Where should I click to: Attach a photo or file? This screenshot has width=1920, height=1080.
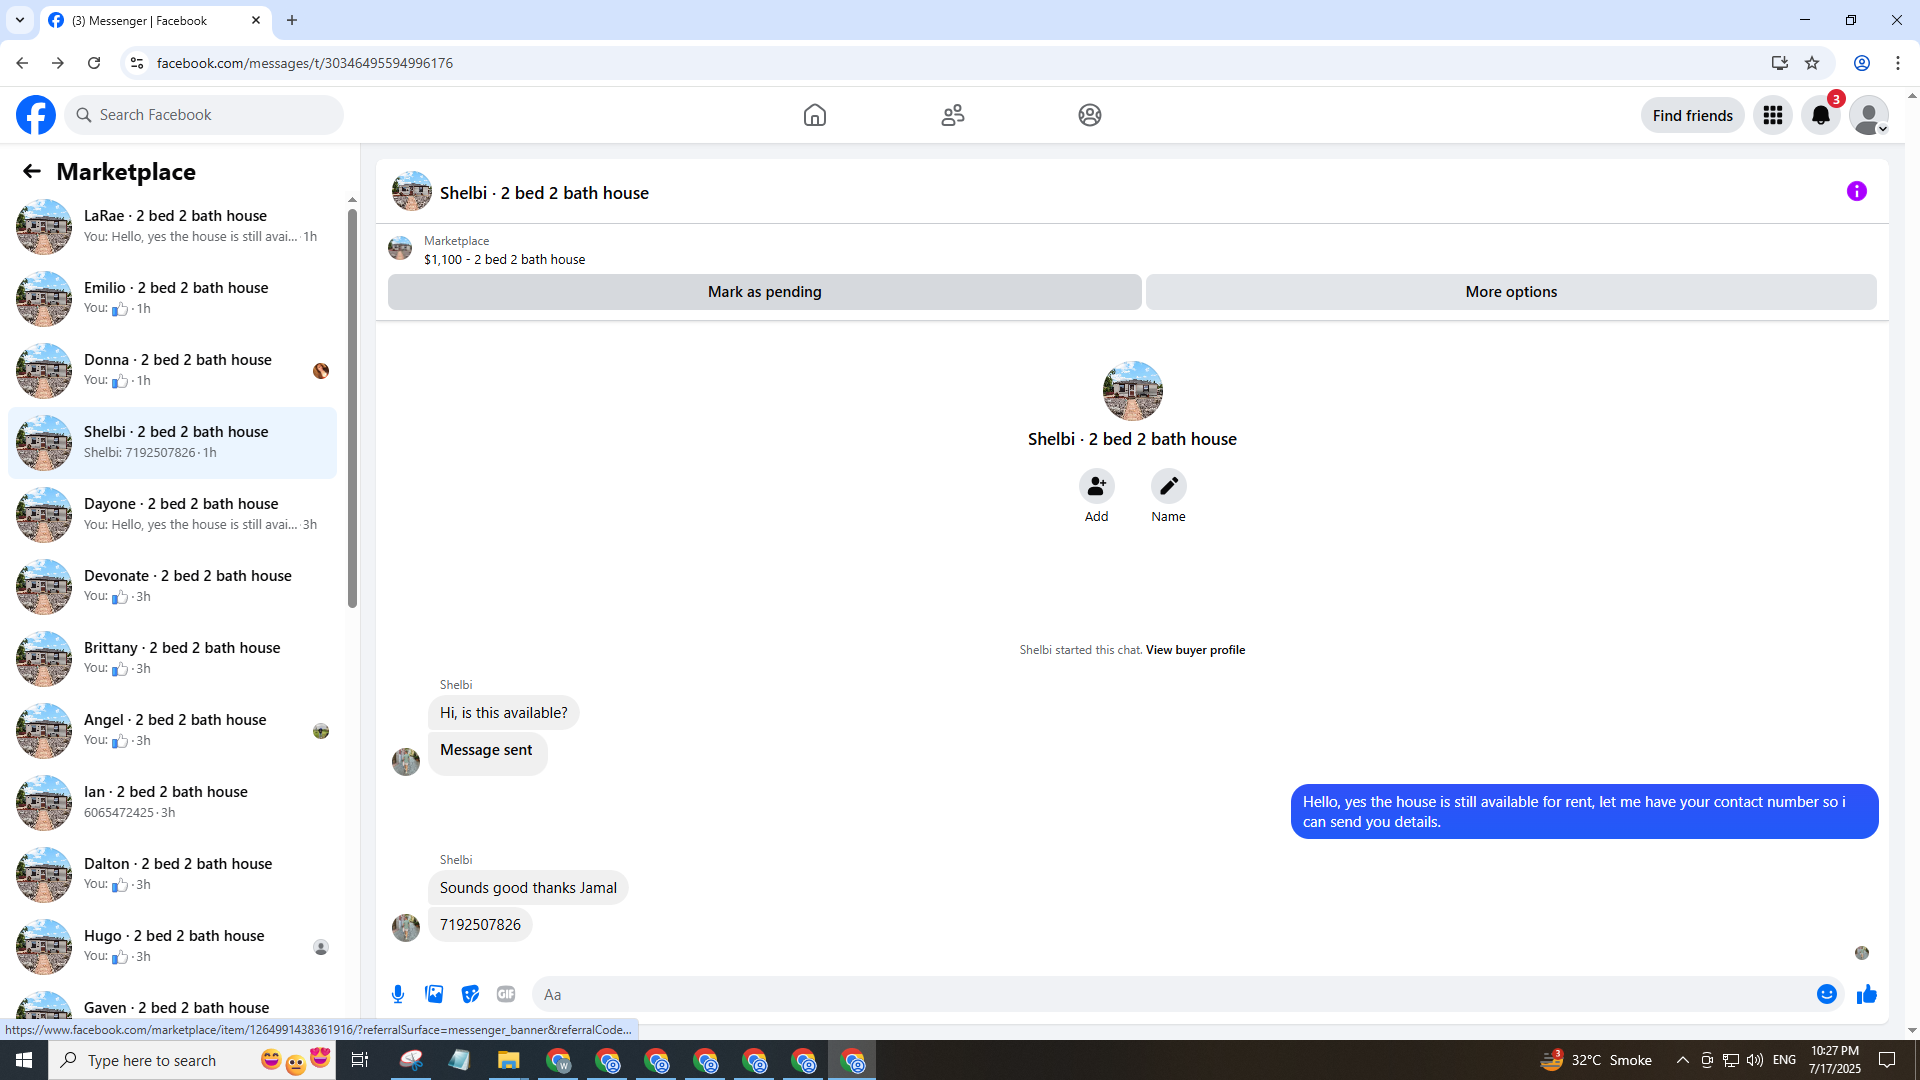tap(434, 994)
